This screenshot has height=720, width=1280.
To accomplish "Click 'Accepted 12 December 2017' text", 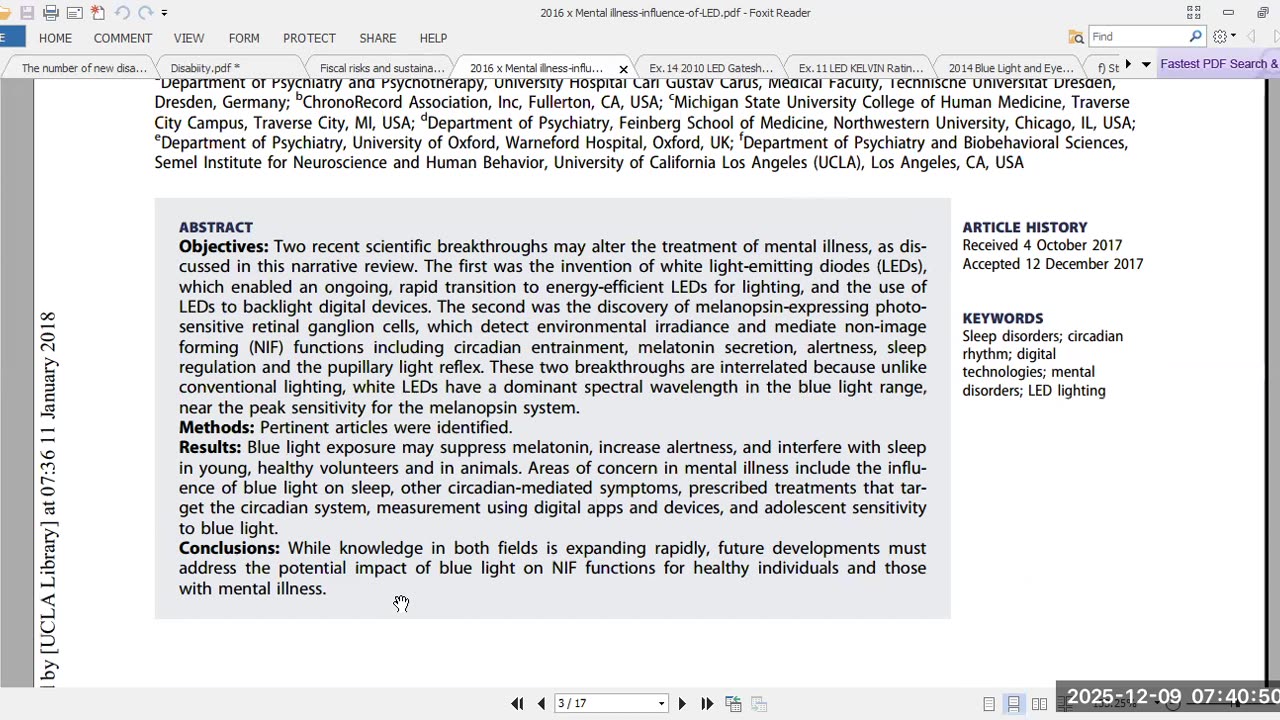I will click(x=1052, y=264).
